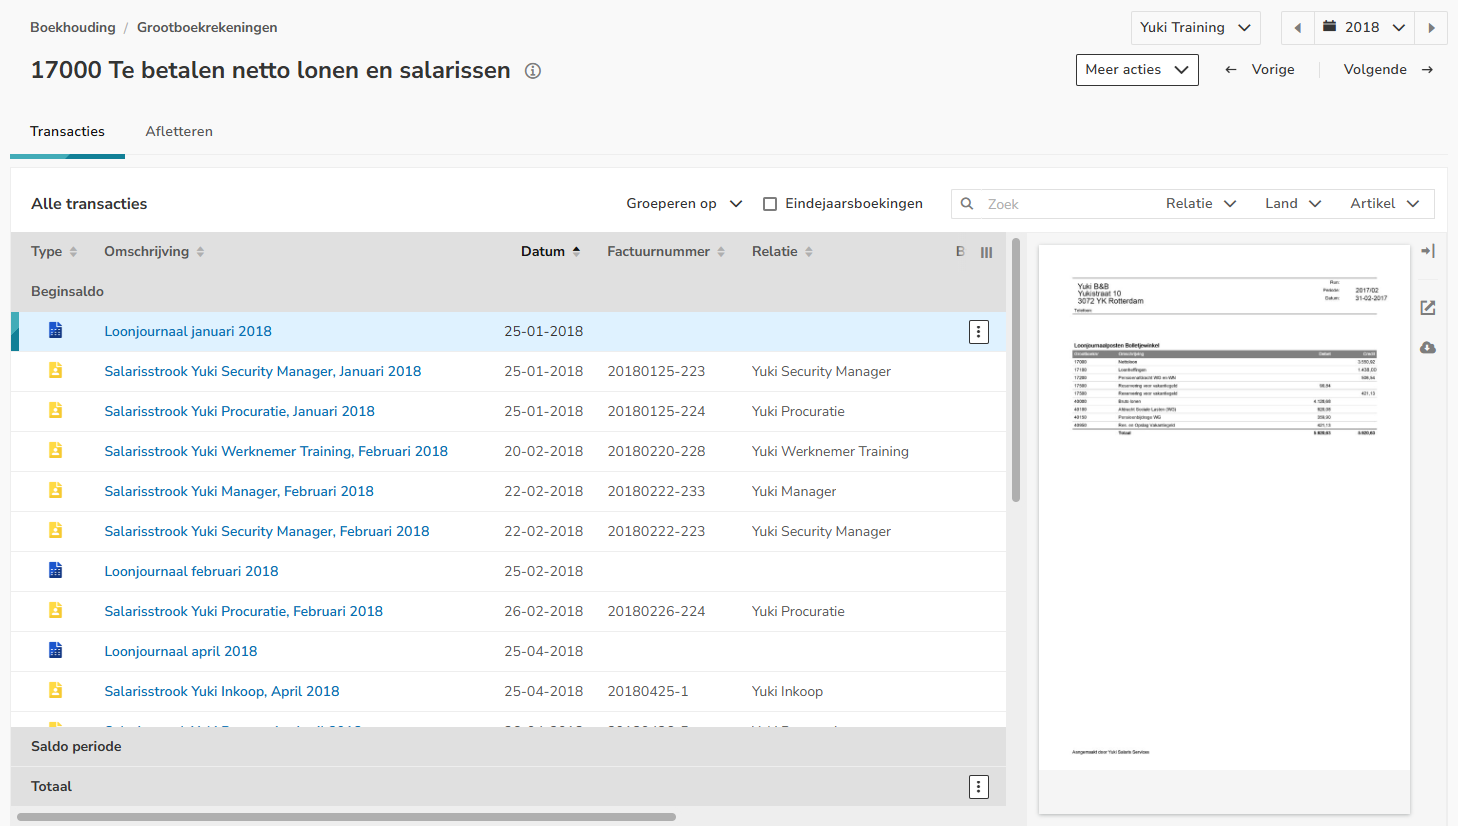Image resolution: width=1458 pixels, height=826 pixels.
Task: Click the horizontal scrollbar below the table
Action: pos(346,817)
